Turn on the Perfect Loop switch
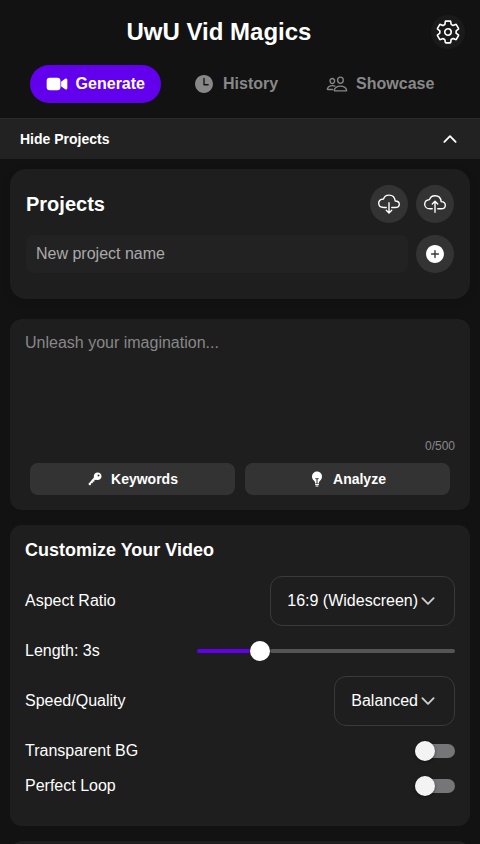Screen dimensions: 480x844 (x=435, y=786)
